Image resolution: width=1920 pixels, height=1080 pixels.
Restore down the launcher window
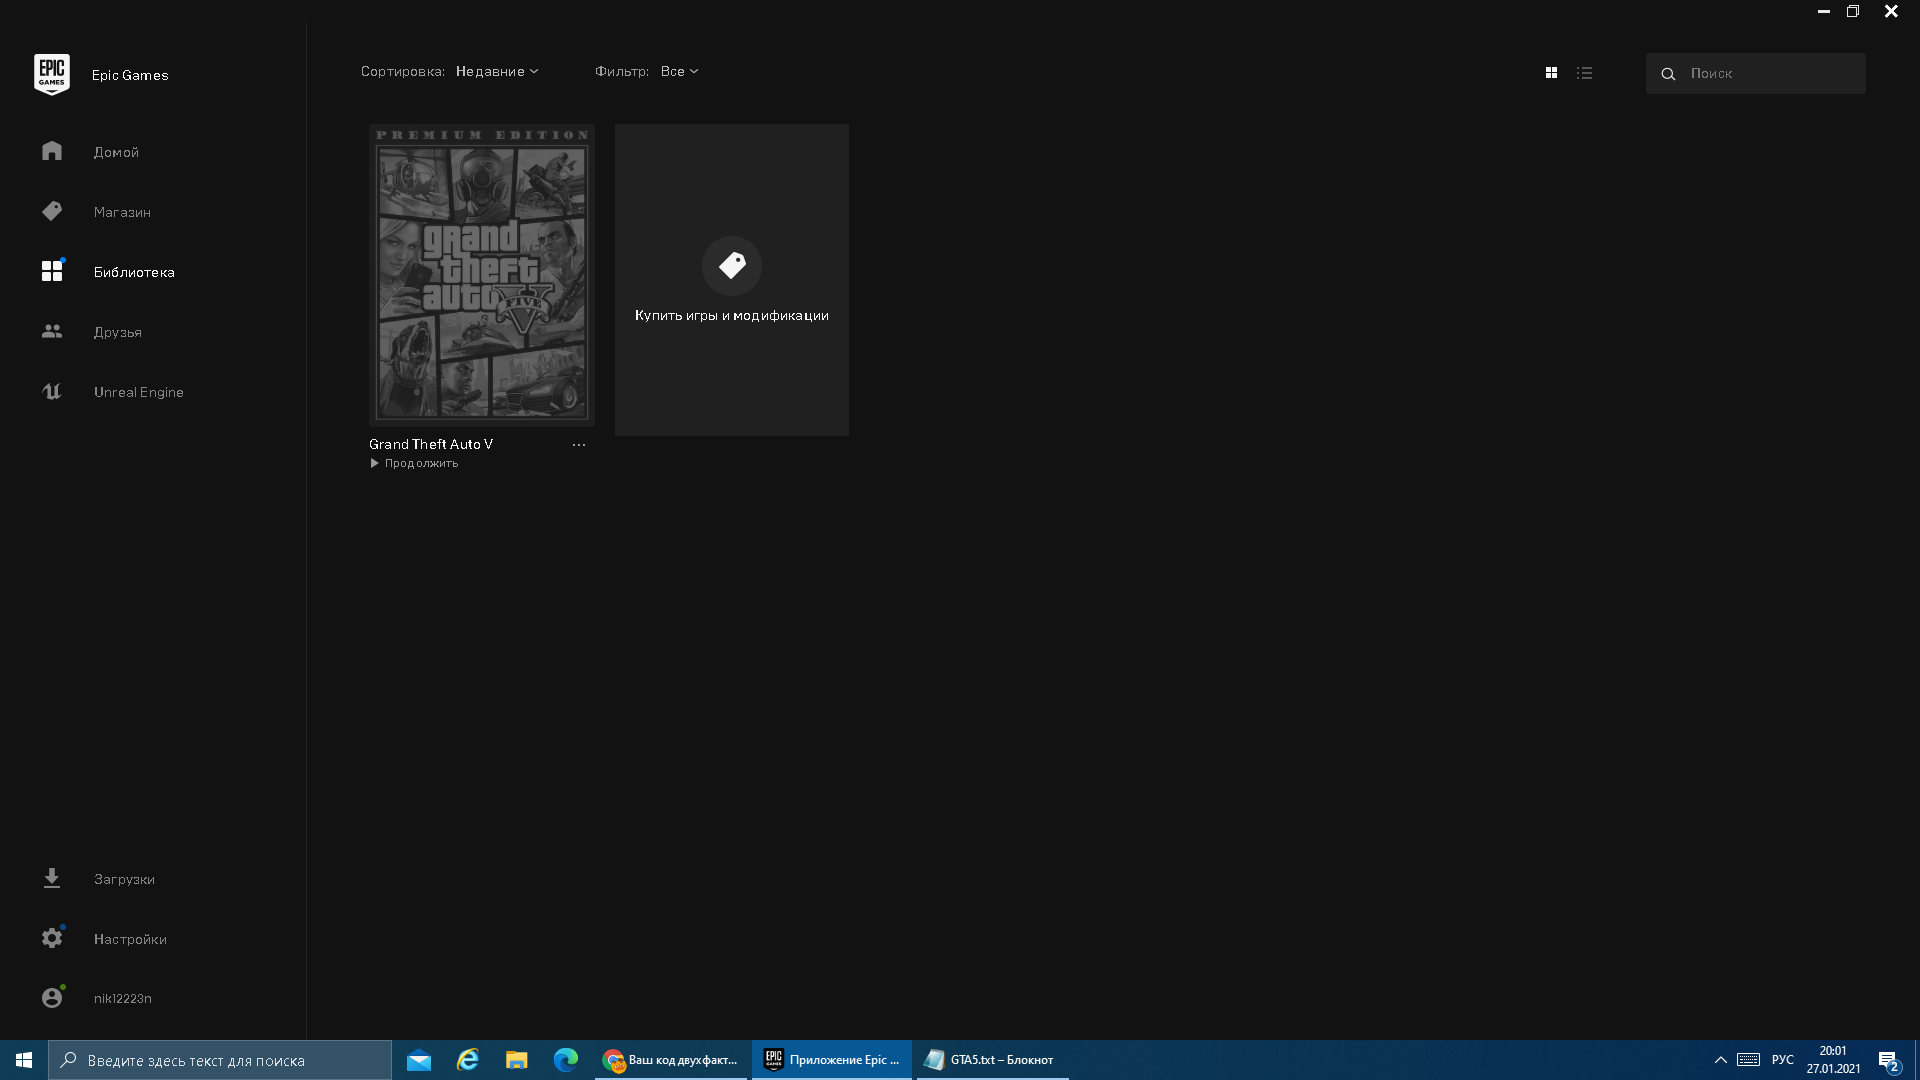1852,11
